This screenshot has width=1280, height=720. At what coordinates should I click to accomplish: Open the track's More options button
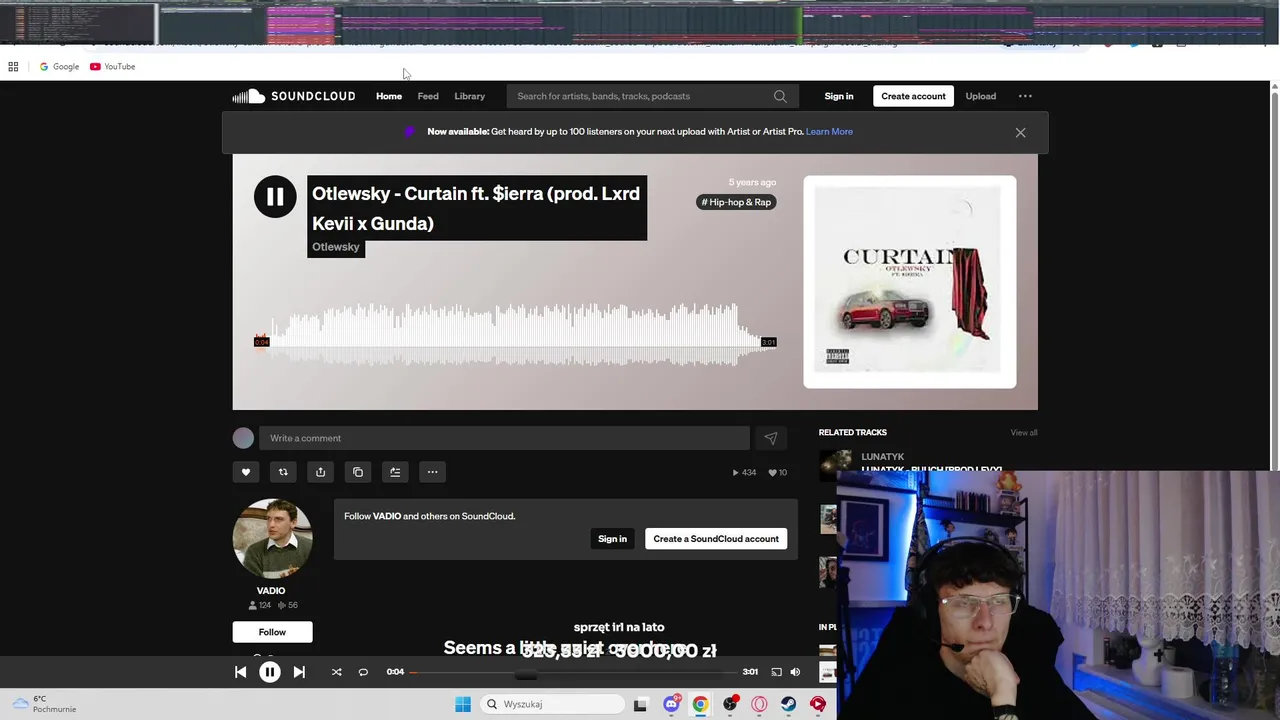click(432, 472)
